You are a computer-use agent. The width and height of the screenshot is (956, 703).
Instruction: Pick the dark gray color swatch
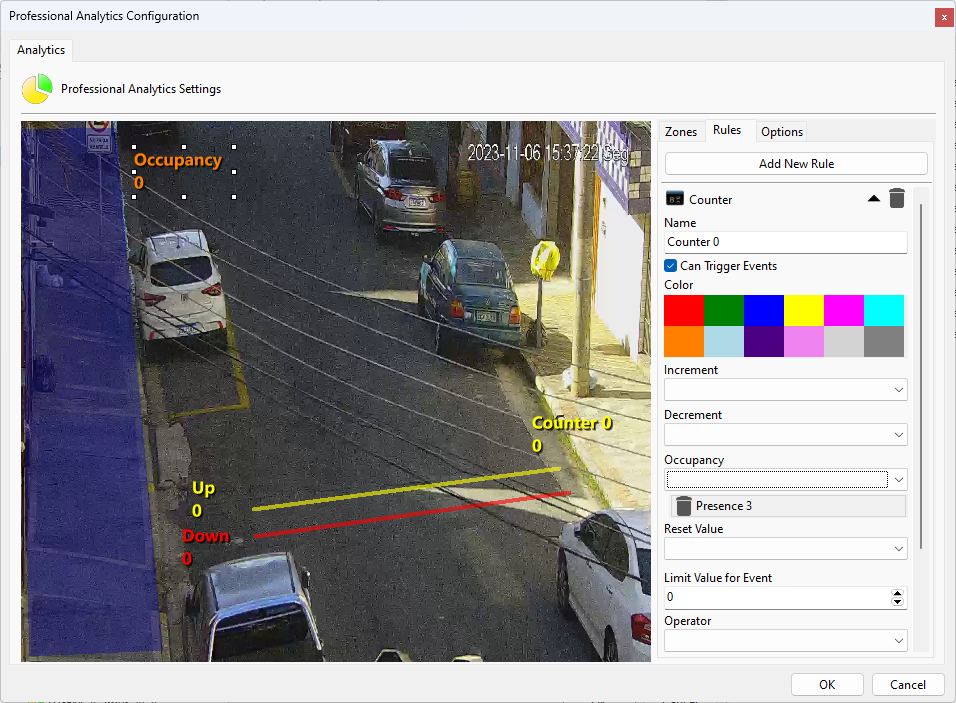click(x=884, y=341)
